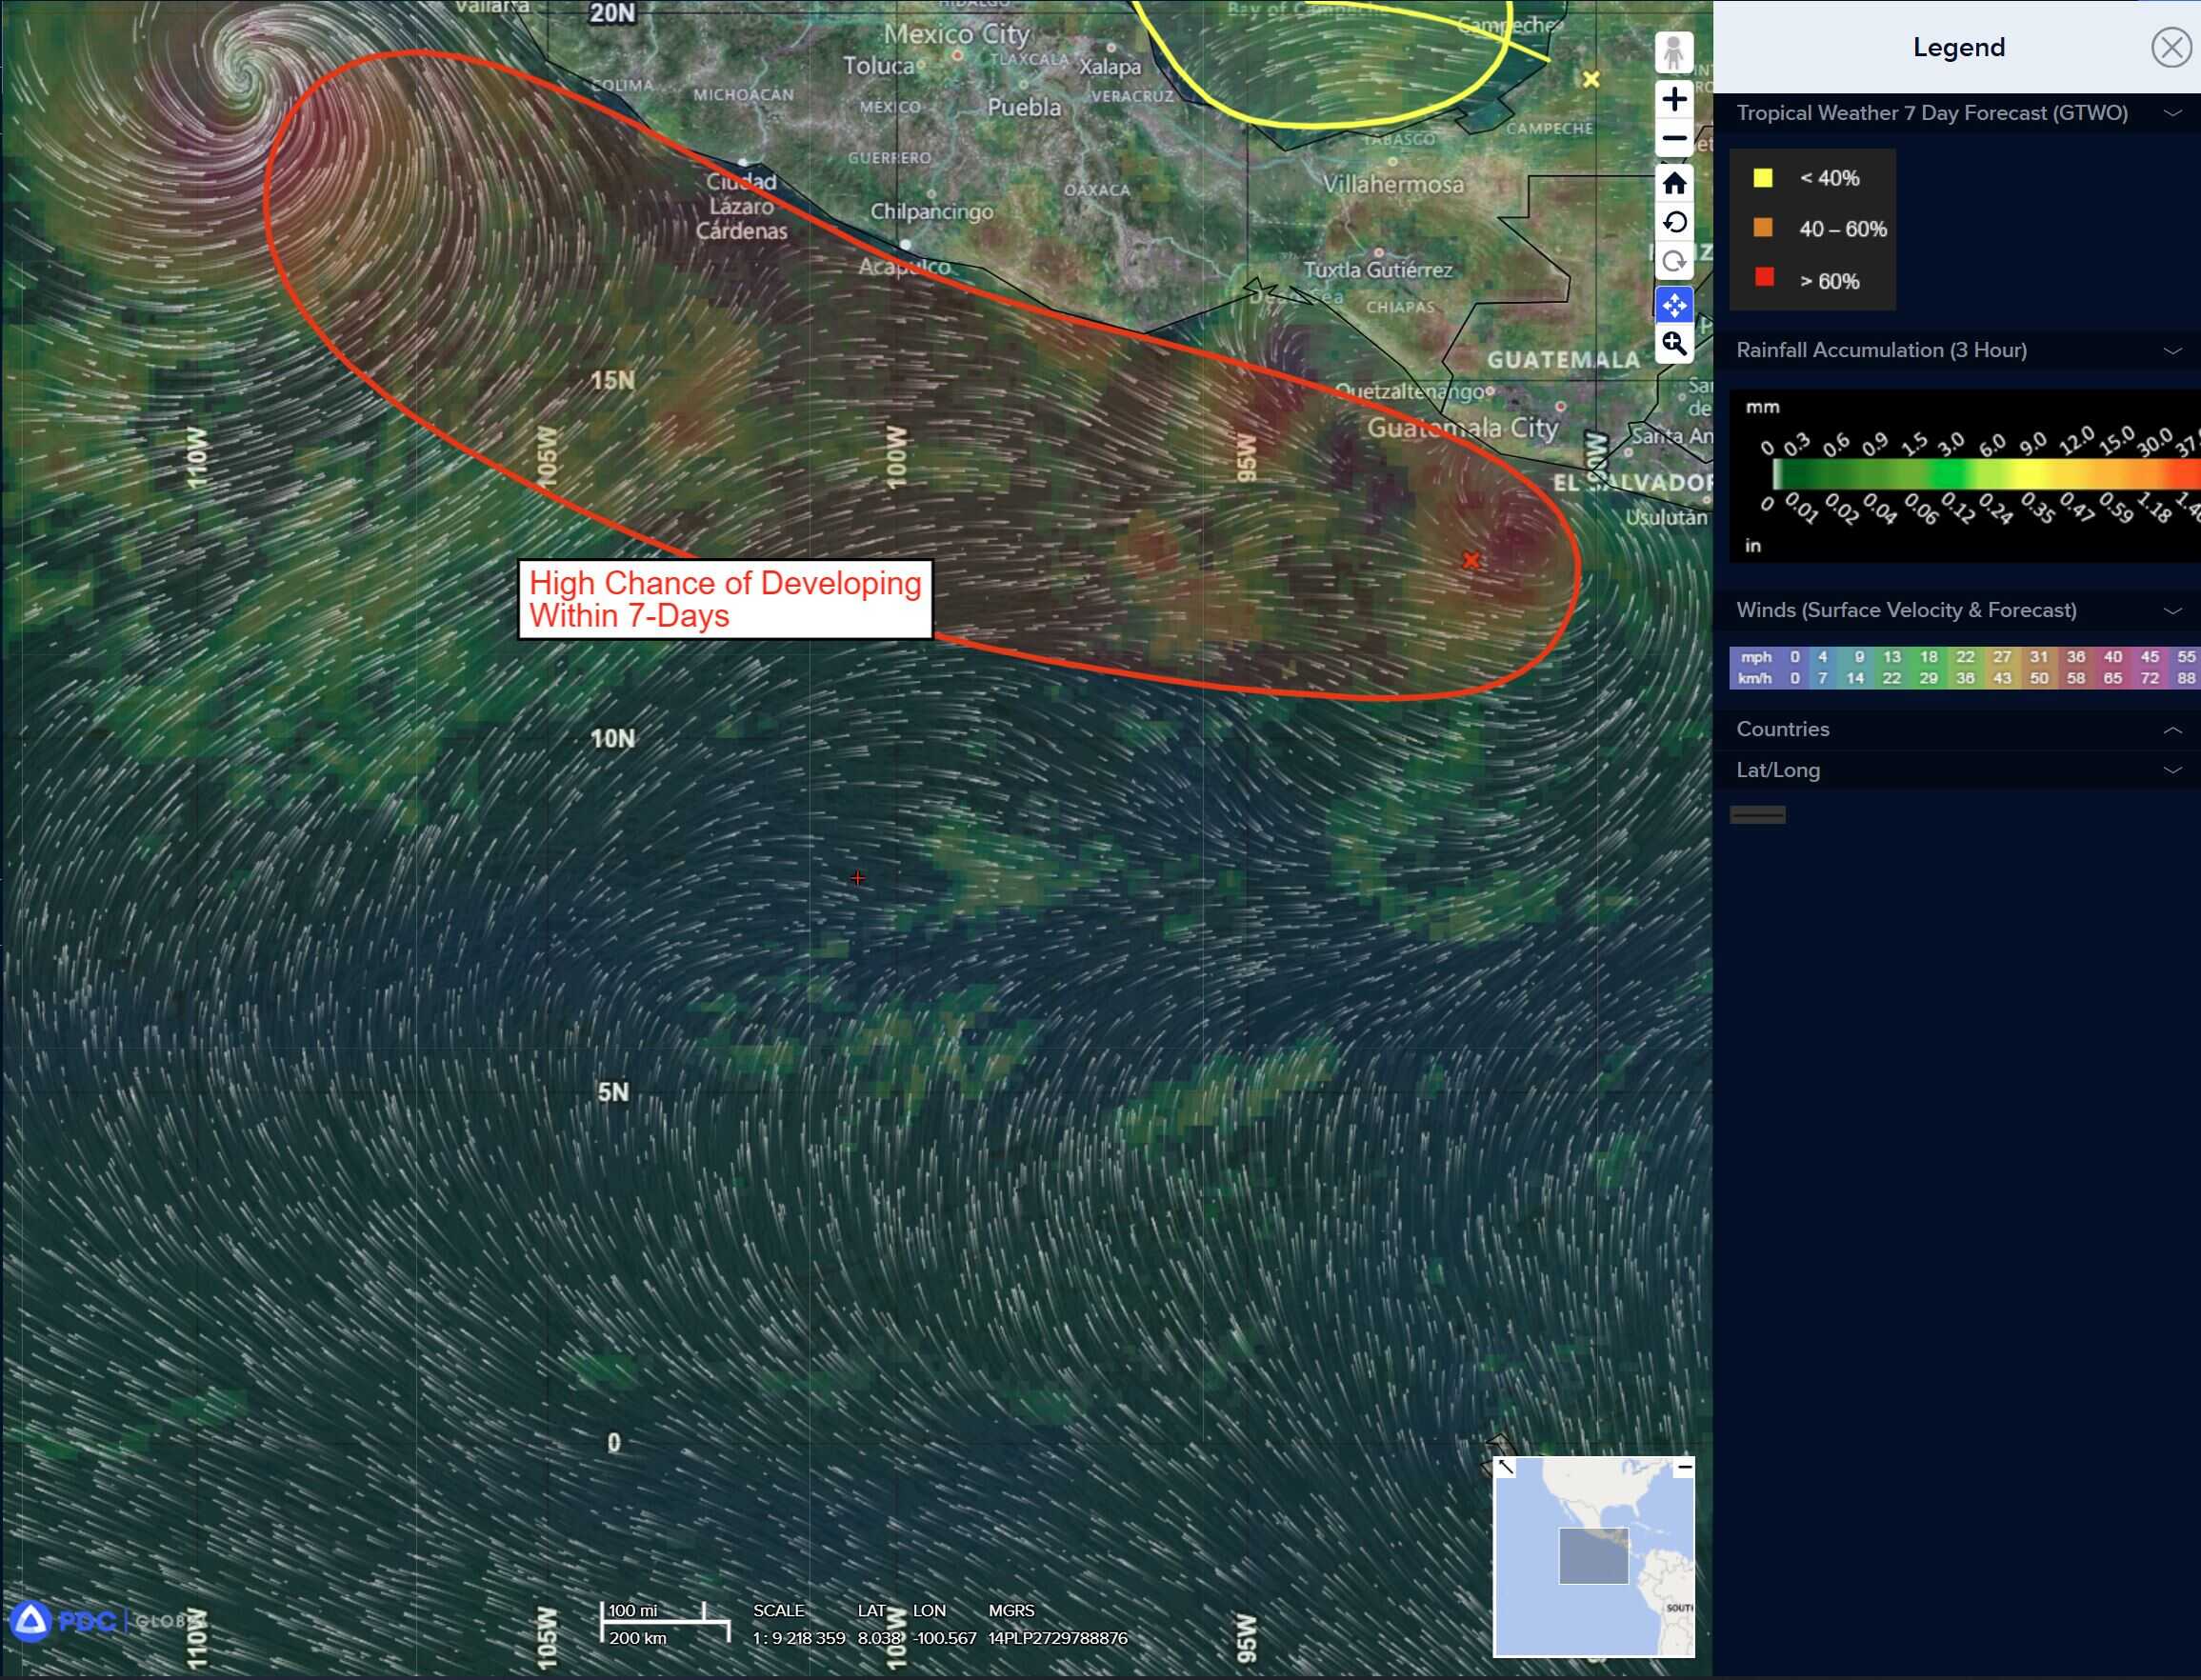Click the PDC Global logo
The width and height of the screenshot is (2201, 1680).
90,1621
